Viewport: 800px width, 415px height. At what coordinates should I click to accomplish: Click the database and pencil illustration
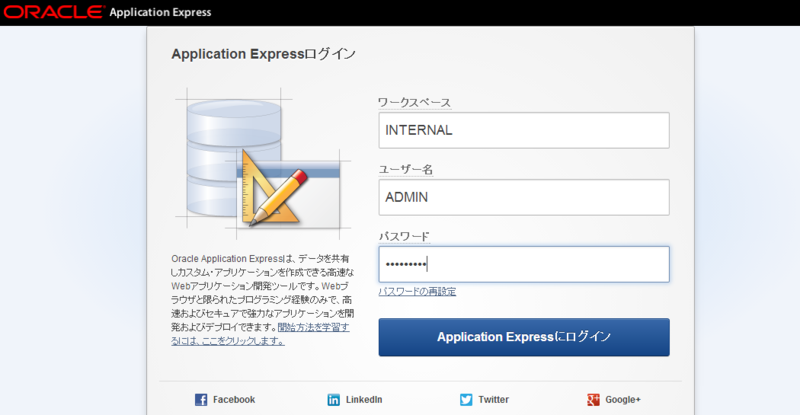tap(263, 163)
